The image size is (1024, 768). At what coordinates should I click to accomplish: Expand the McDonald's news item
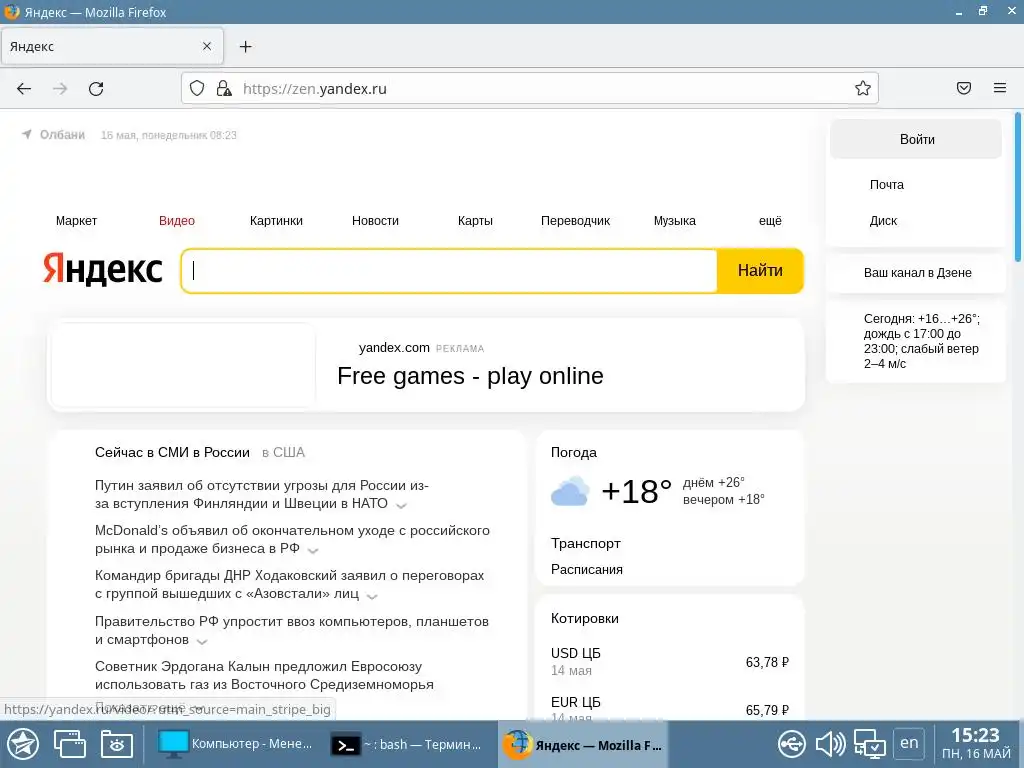click(x=313, y=551)
